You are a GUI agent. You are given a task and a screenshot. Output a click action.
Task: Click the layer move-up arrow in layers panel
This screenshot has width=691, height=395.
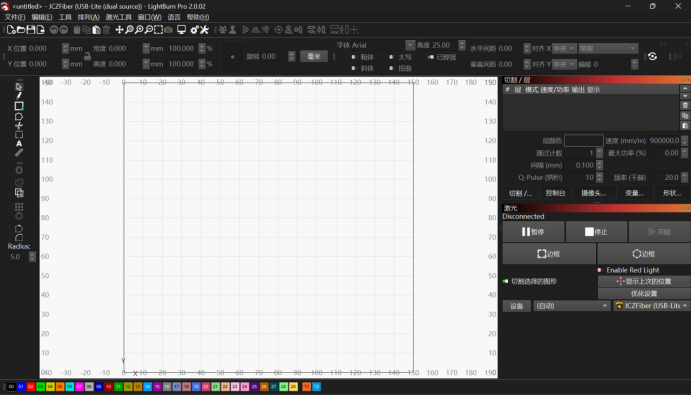point(685,89)
